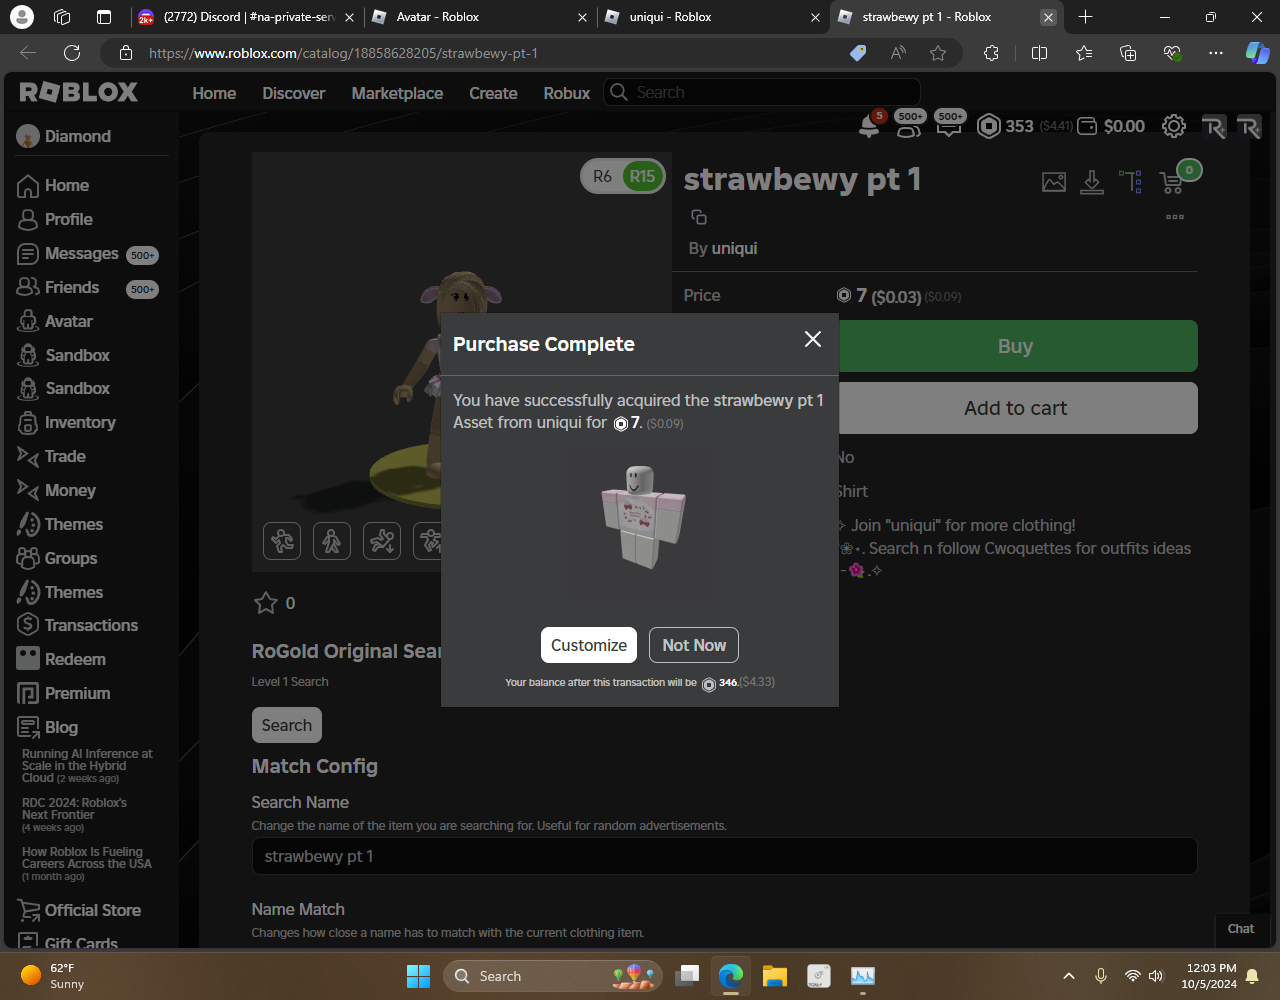Play the running animation preview icon

pos(282,541)
